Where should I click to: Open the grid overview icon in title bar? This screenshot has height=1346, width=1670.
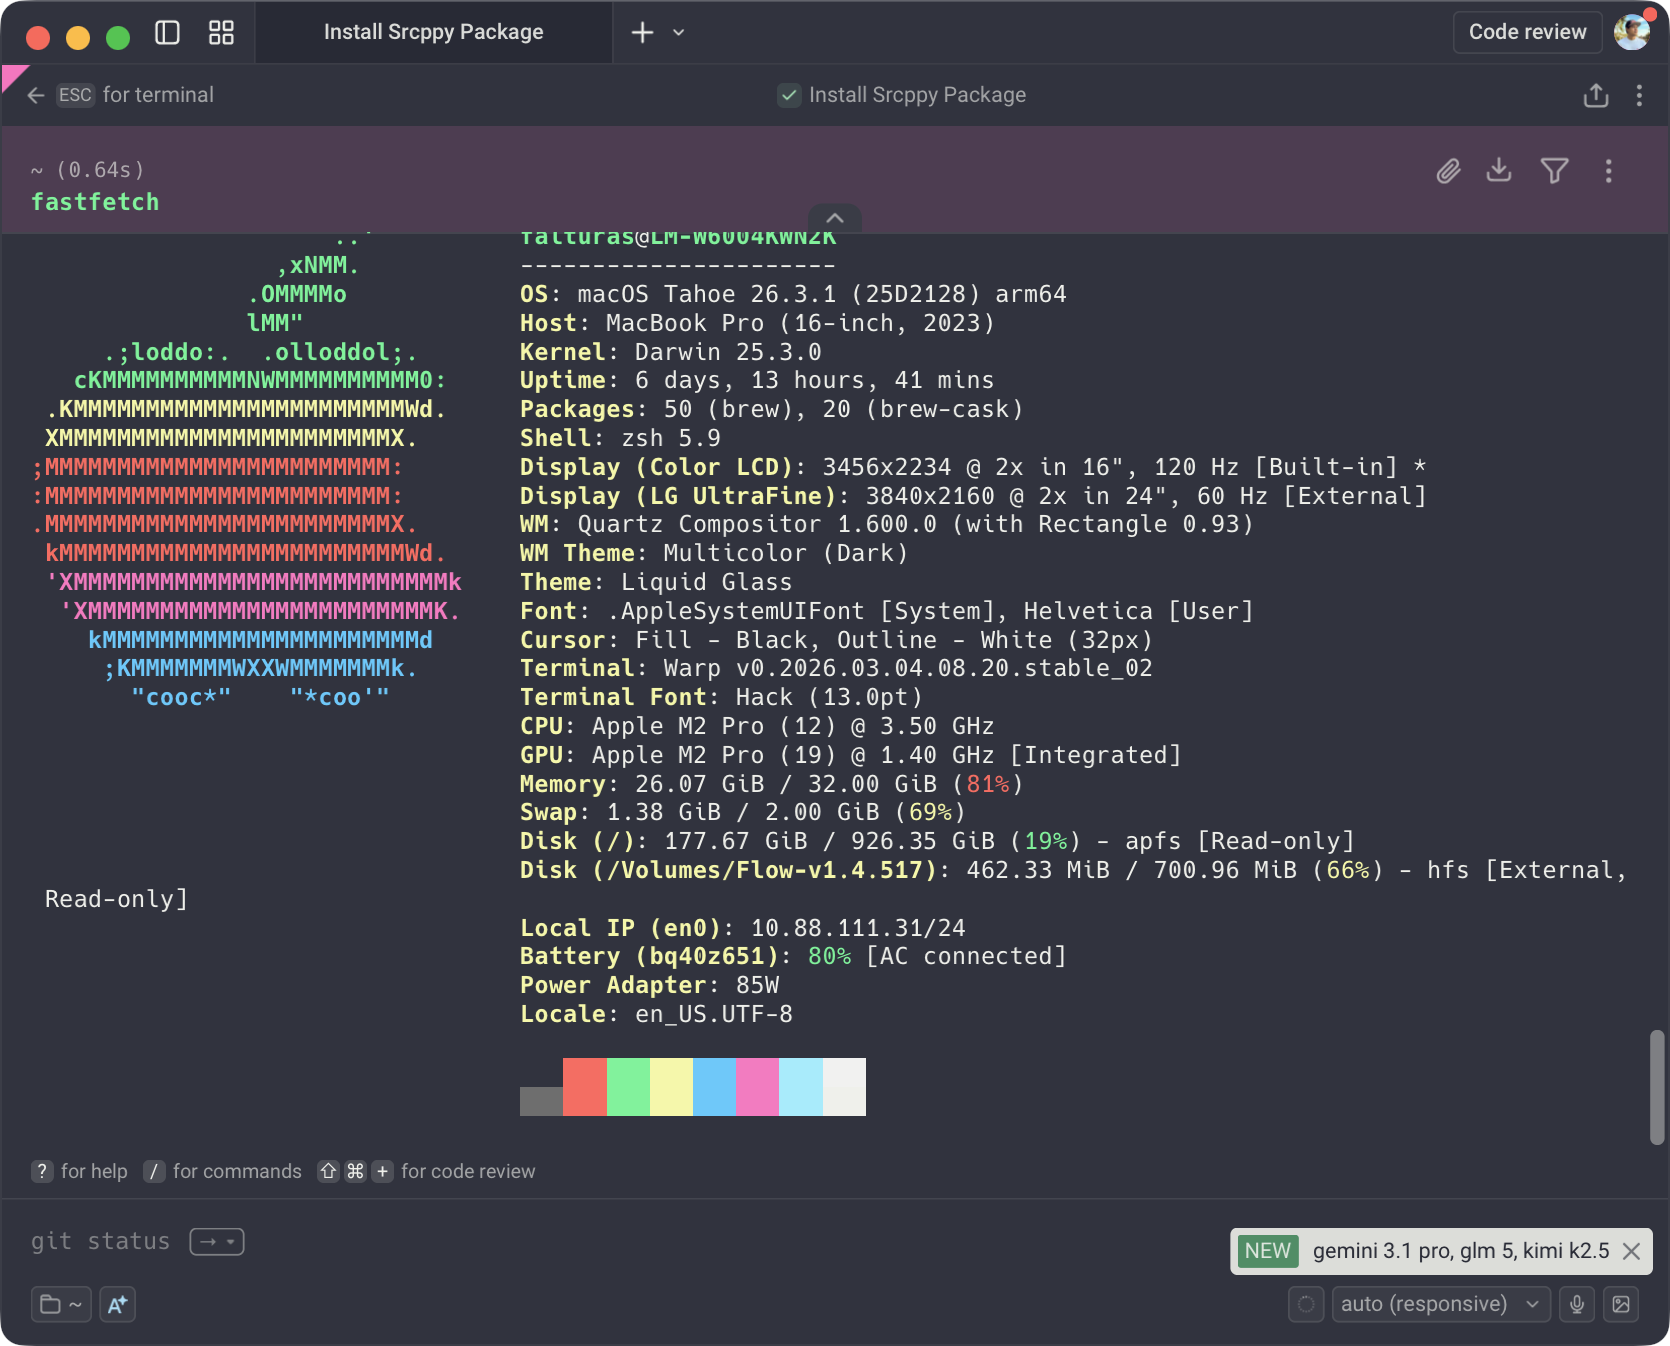coord(221,33)
